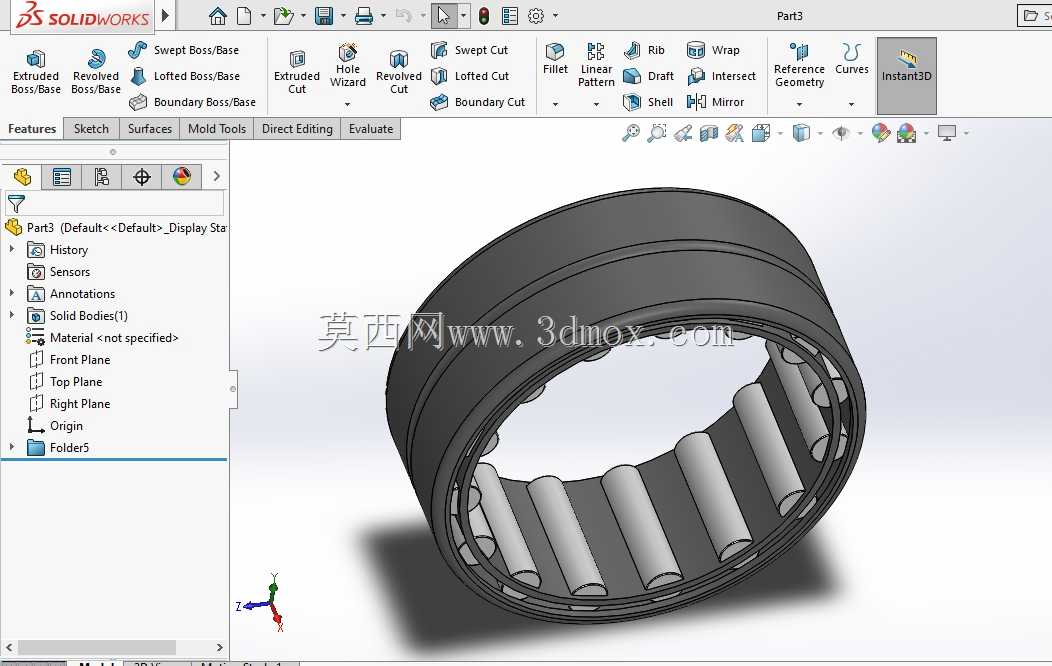Expand the Folder5 node
This screenshot has height=666, width=1052.
11,447
